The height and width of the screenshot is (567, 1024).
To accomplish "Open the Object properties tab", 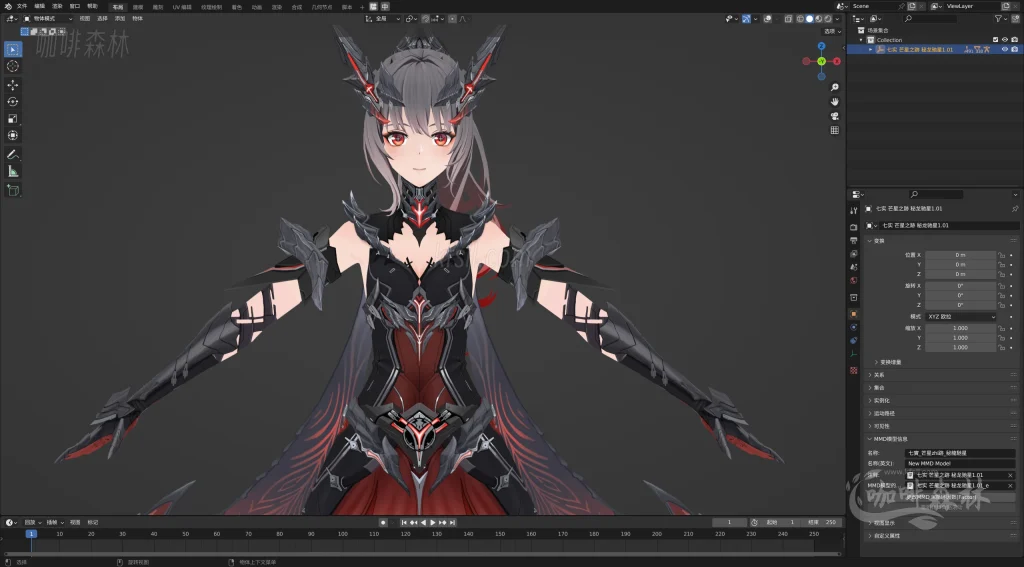I will [854, 314].
